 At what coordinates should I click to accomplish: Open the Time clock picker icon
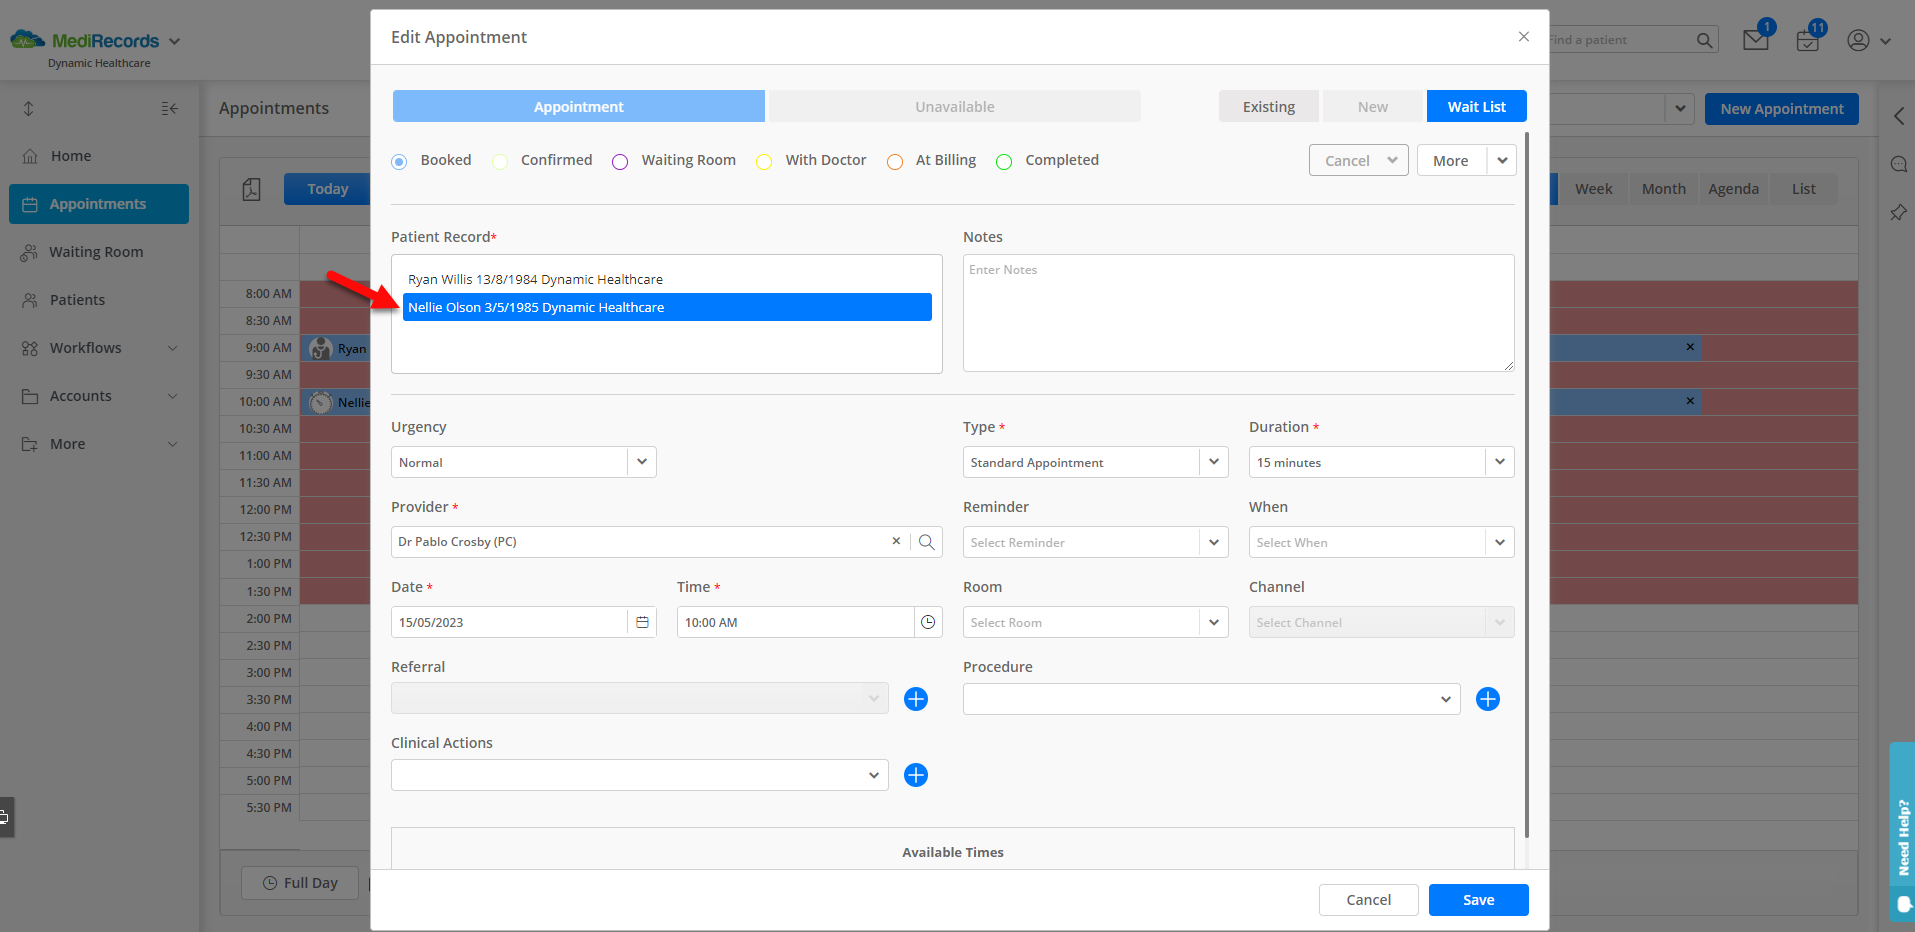pyautogui.click(x=928, y=622)
